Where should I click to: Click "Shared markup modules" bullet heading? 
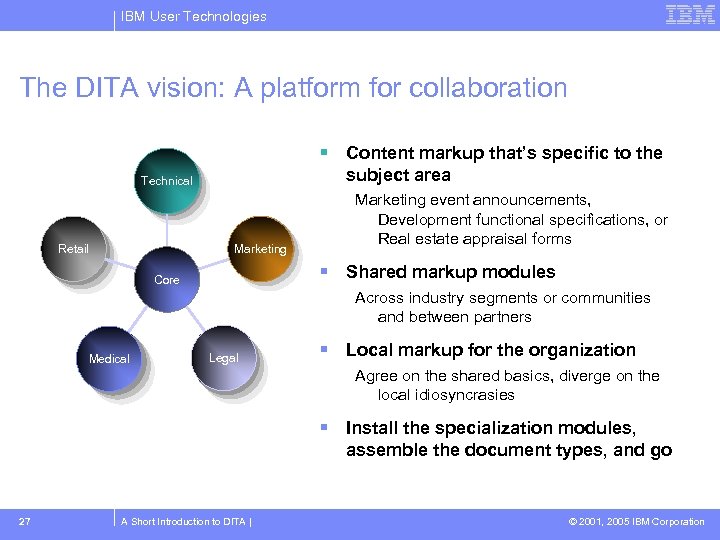pos(450,272)
